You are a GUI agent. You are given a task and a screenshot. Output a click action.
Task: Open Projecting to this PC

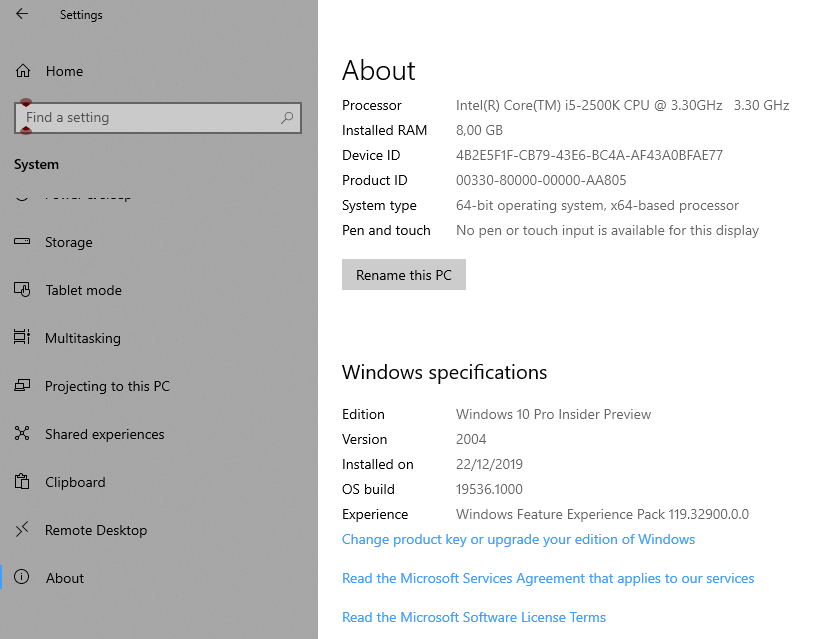159,386
